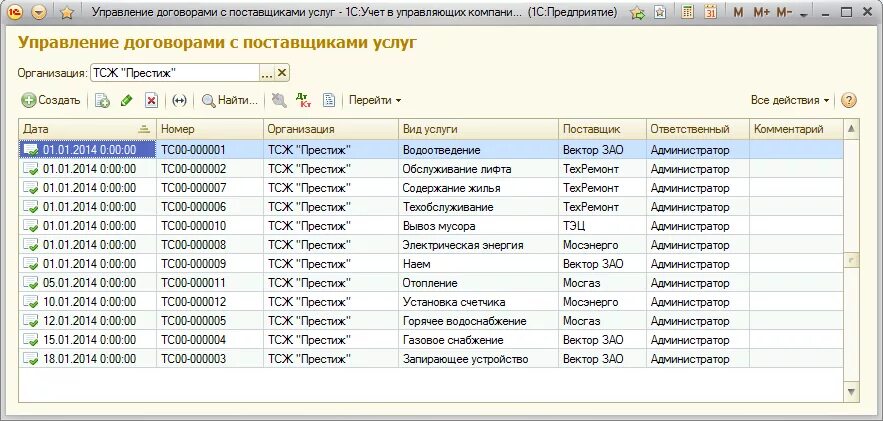Open the calendar icon in title bar

click(x=711, y=12)
